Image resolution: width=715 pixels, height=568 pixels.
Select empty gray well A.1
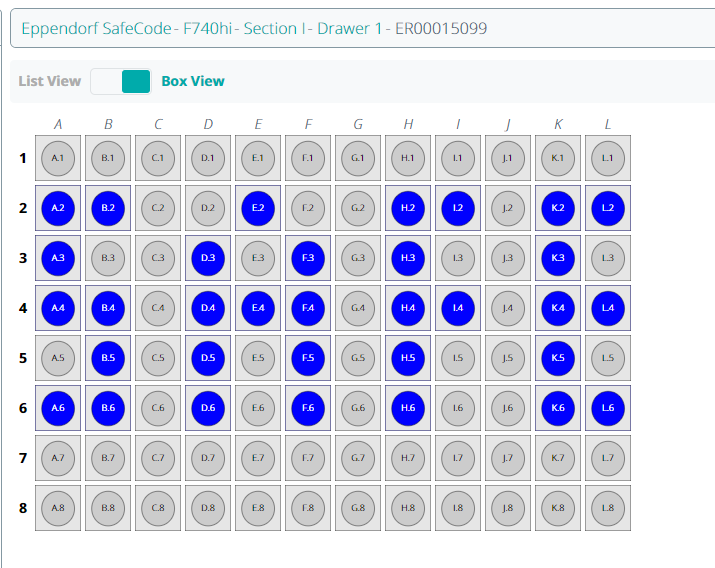pyautogui.click(x=58, y=158)
